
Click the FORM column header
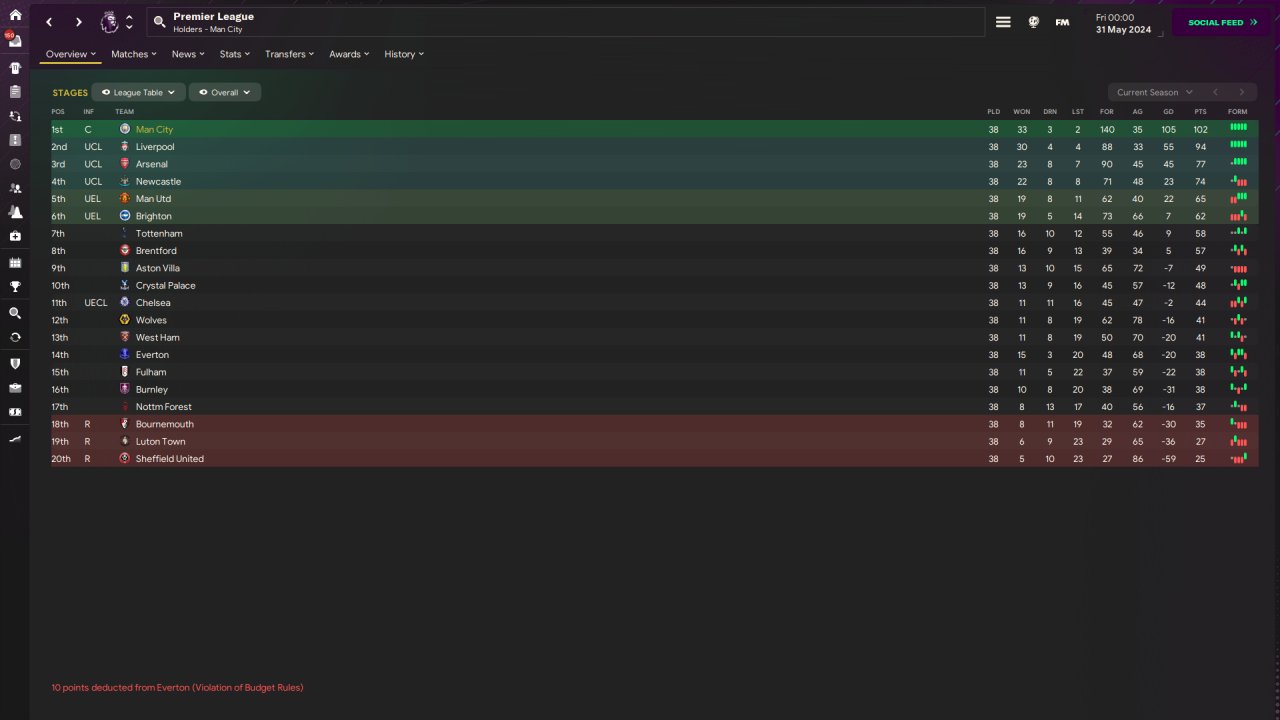1238,111
